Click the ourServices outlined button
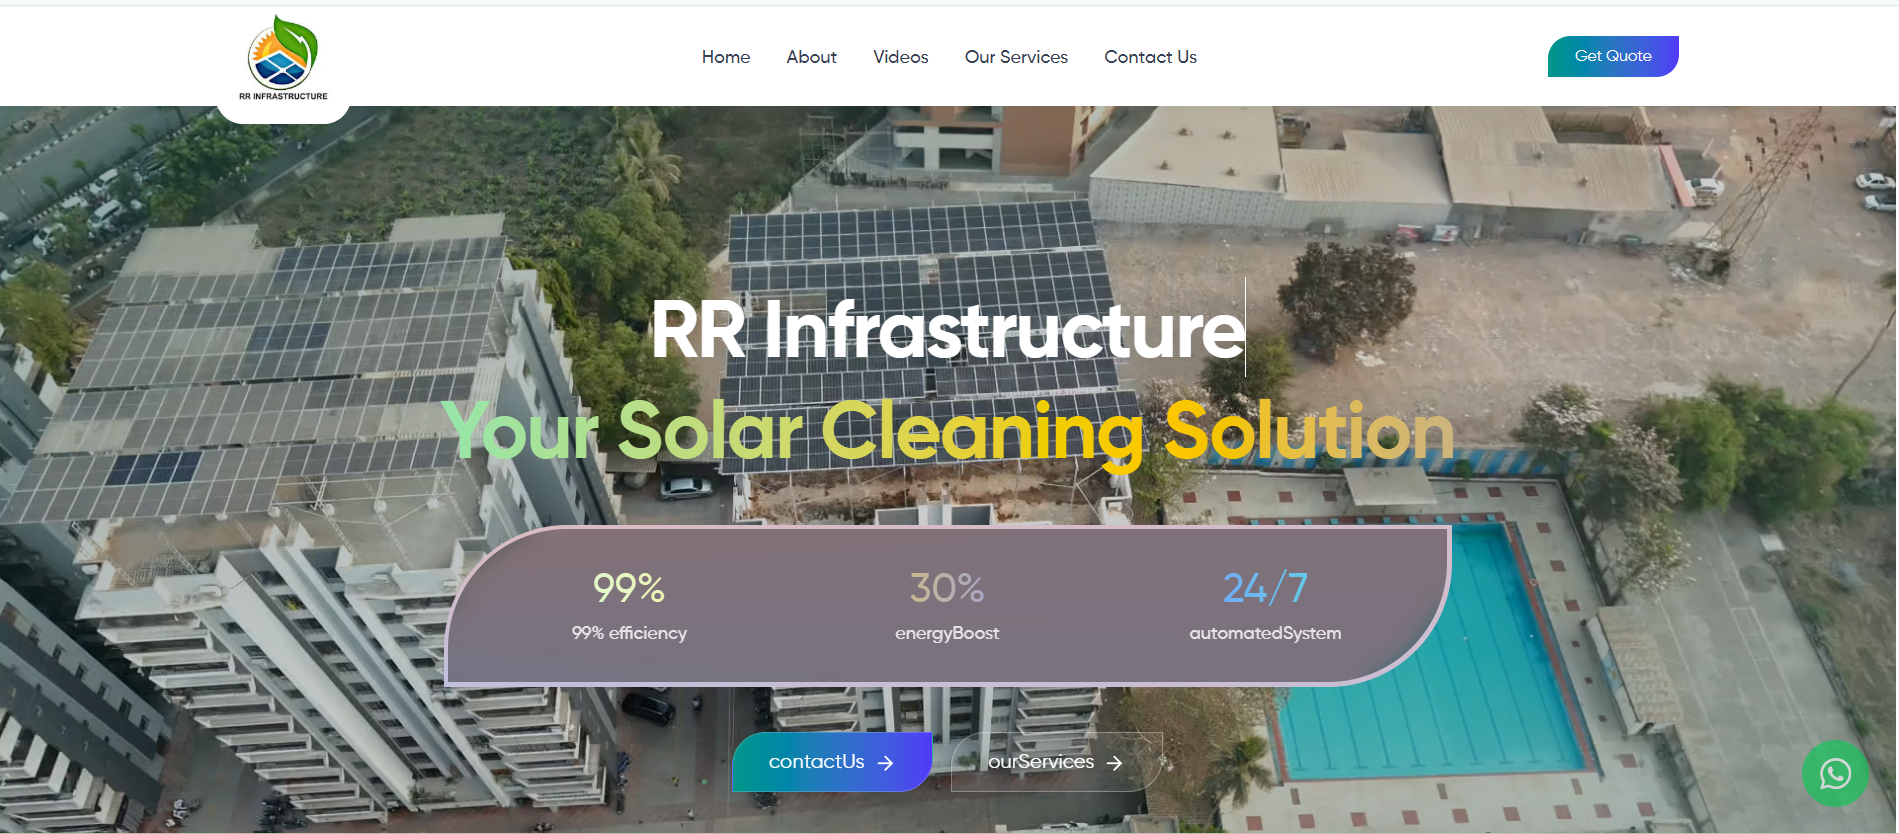1899x834 pixels. 1056,762
